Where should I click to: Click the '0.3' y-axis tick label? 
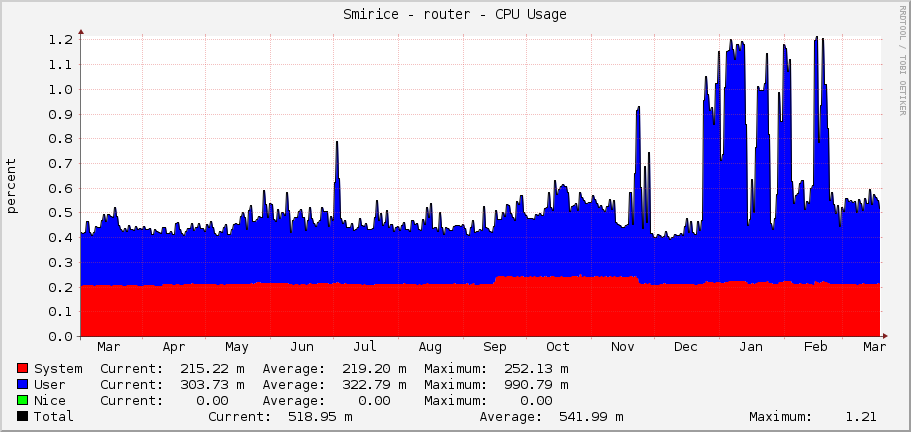coord(61,262)
